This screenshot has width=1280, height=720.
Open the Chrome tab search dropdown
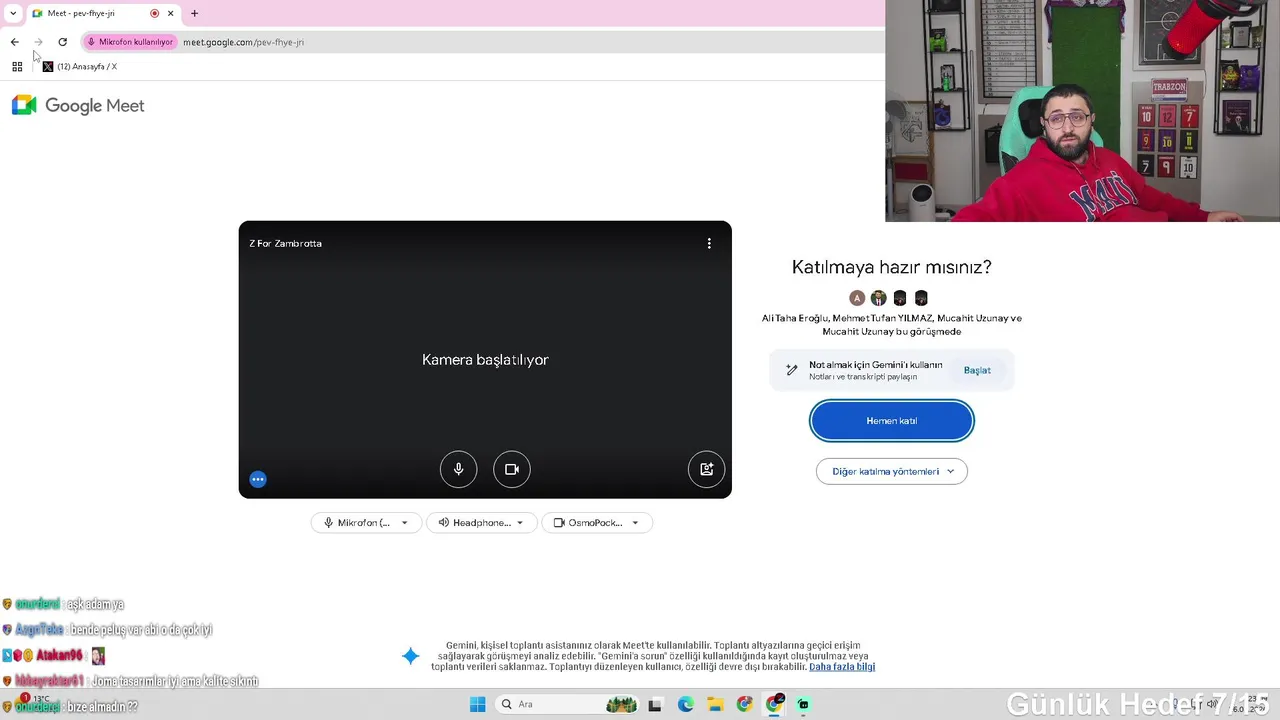[13, 13]
